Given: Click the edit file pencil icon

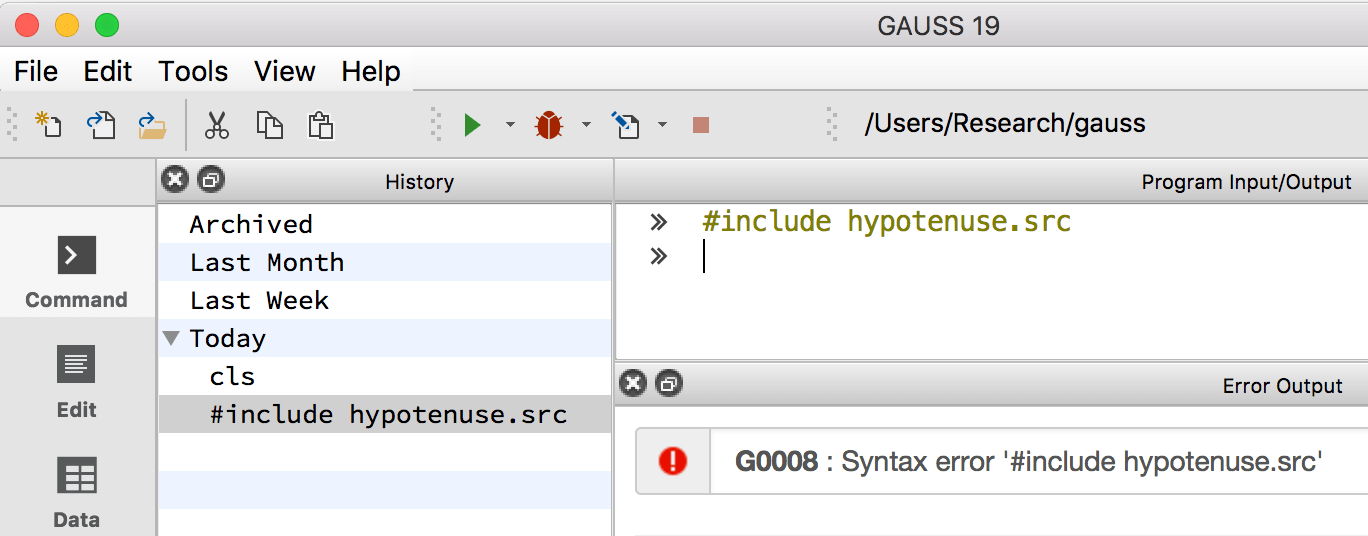Looking at the screenshot, I should (x=625, y=125).
